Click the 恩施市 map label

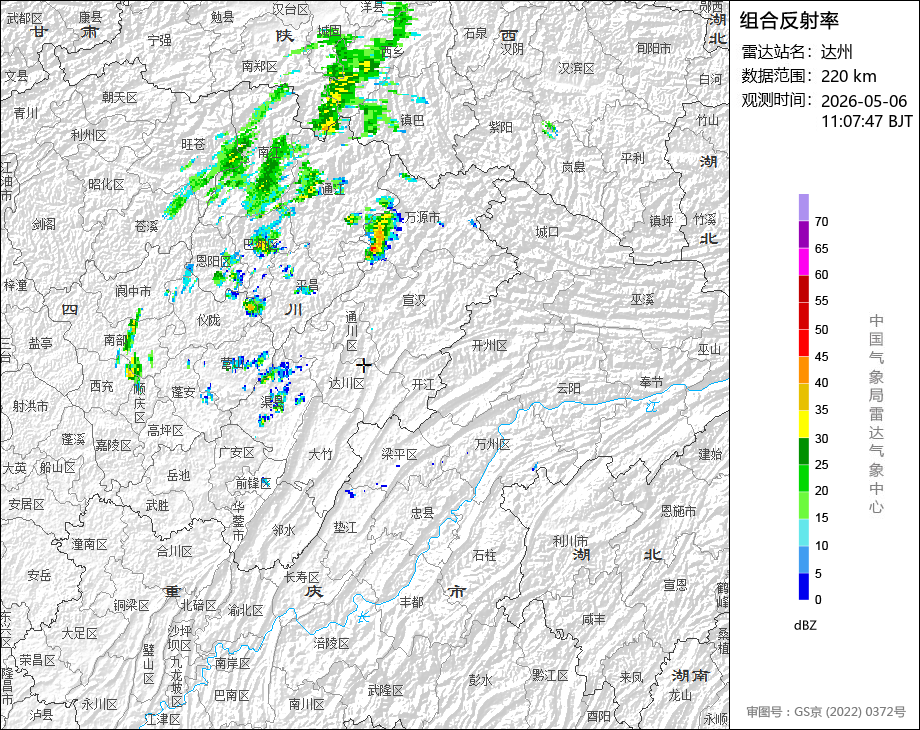tap(678, 511)
